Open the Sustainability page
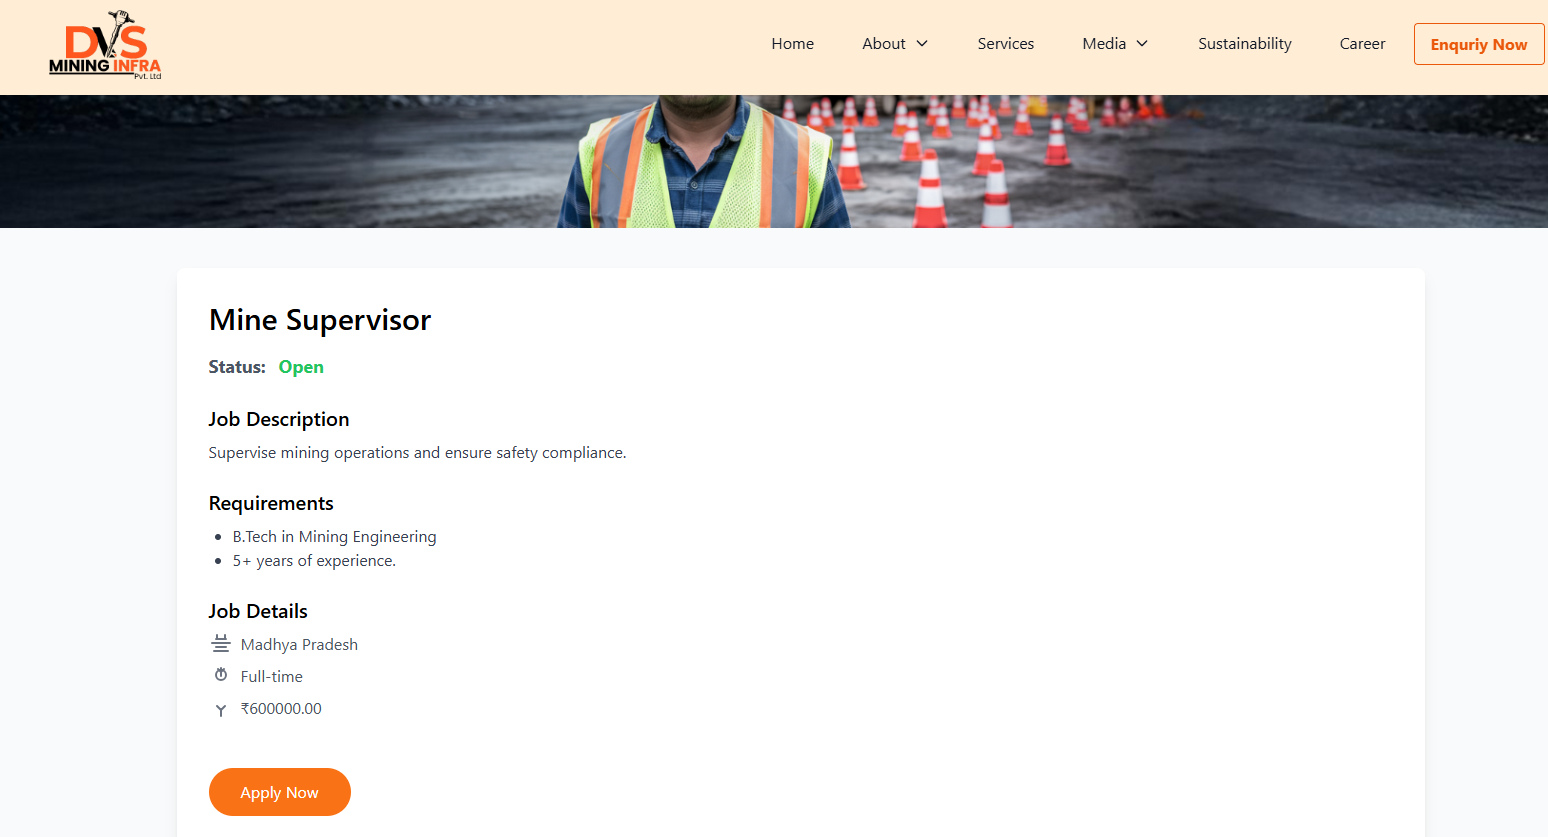This screenshot has width=1548, height=837. [x=1244, y=44]
